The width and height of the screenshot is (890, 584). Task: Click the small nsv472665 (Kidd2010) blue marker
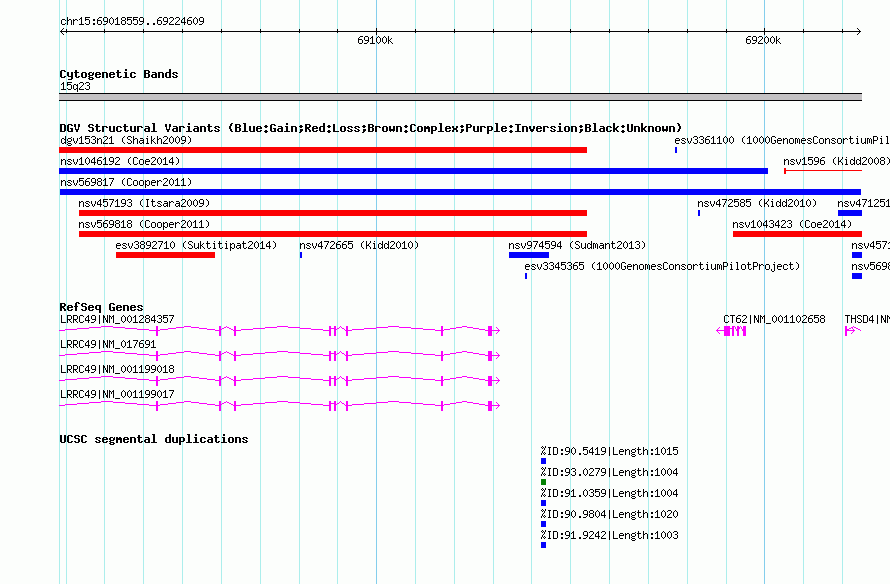pos(301,255)
